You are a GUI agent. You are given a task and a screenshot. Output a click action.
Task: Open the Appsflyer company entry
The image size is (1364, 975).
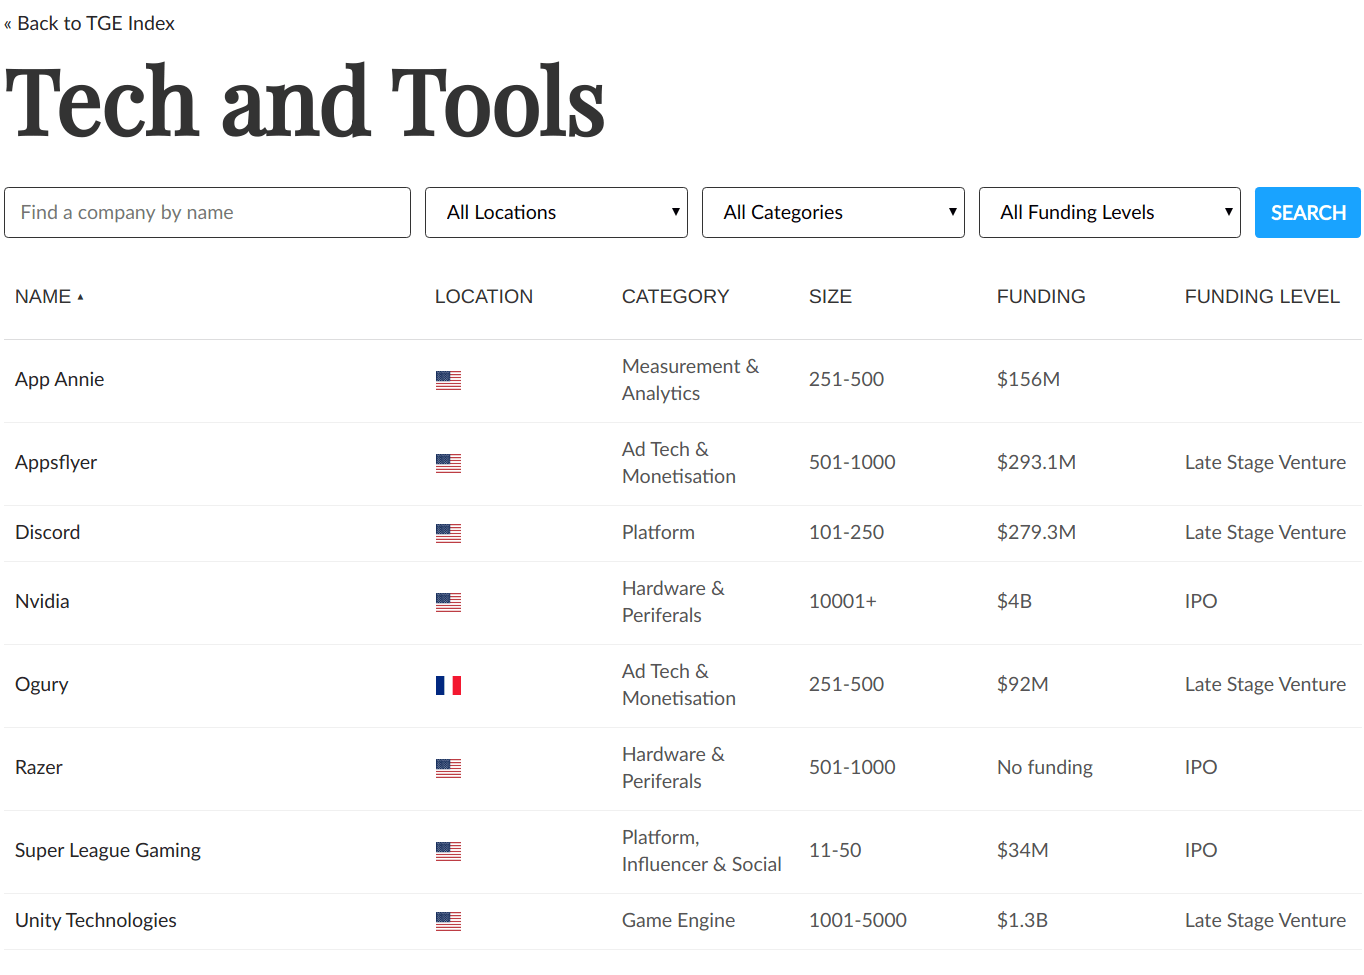click(x=56, y=463)
